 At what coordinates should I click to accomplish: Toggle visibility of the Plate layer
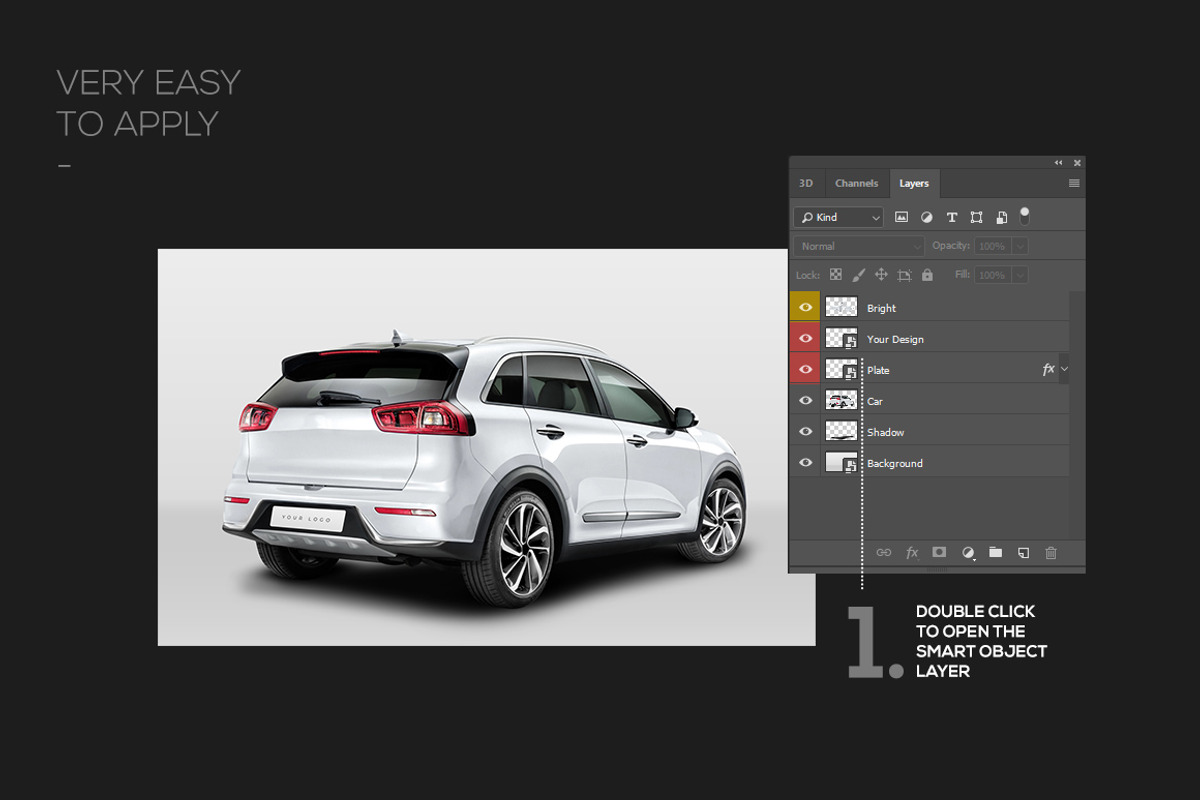click(805, 369)
